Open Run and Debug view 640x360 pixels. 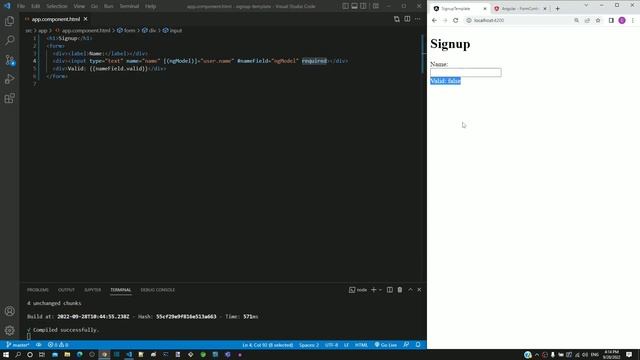[9, 79]
